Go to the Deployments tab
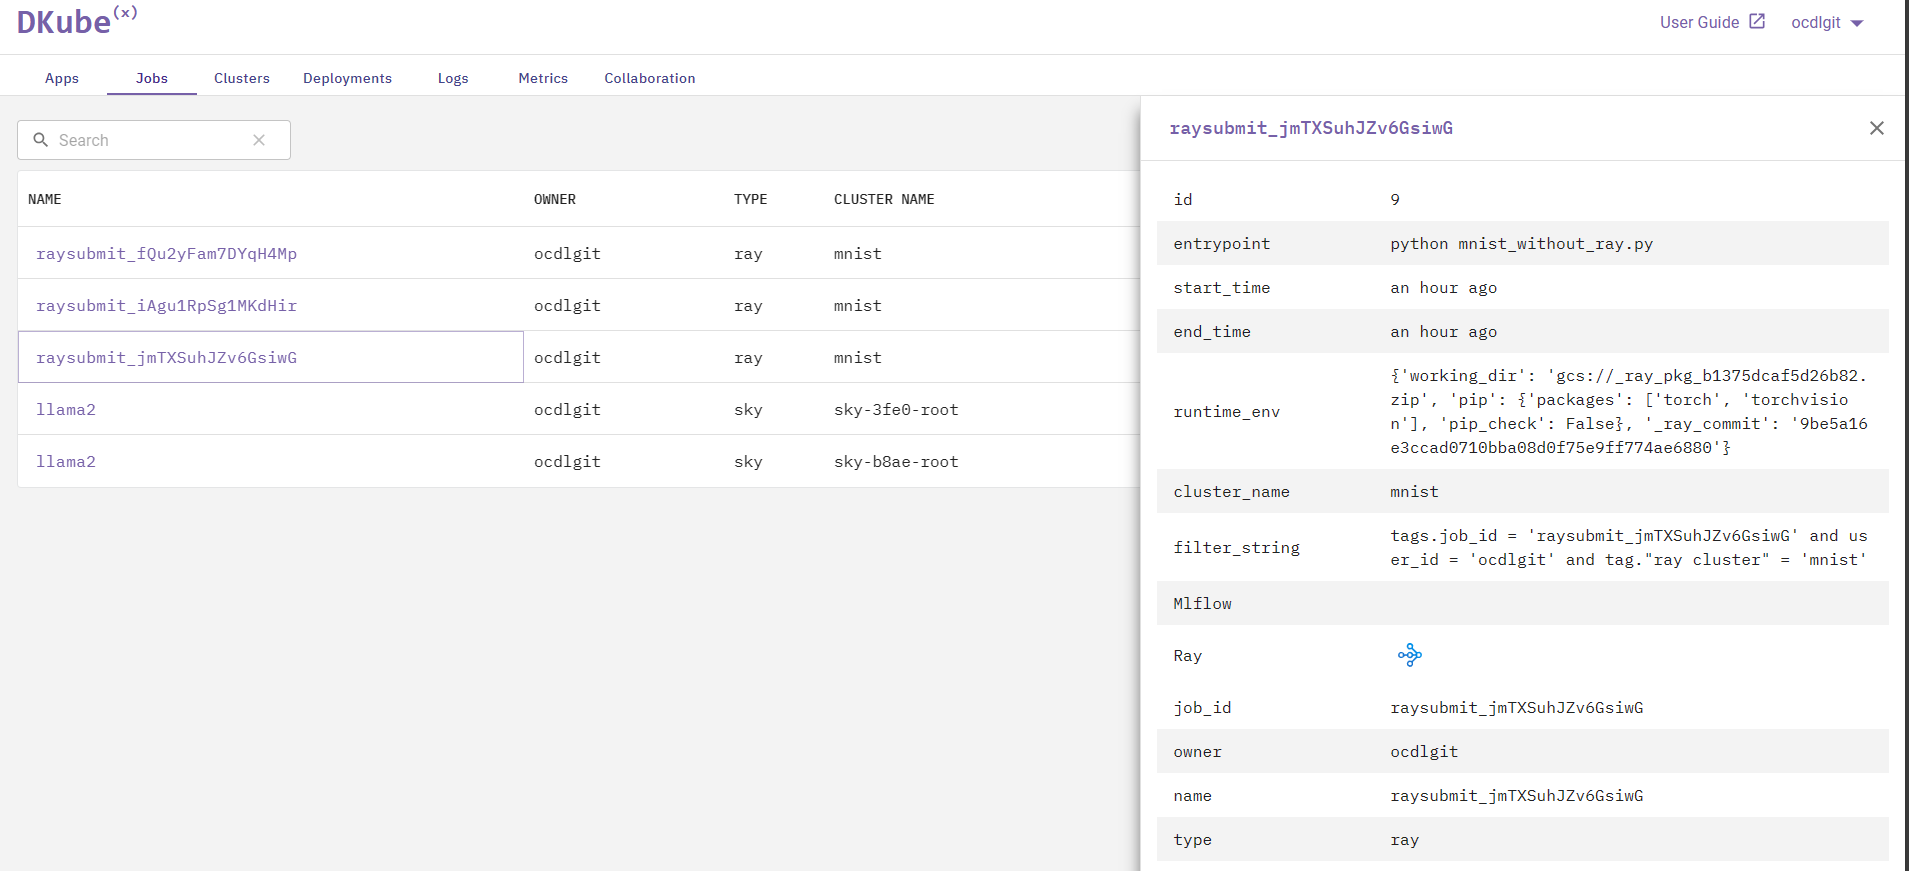This screenshot has width=1909, height=871. pyautogui.click(x=347, y=78)
